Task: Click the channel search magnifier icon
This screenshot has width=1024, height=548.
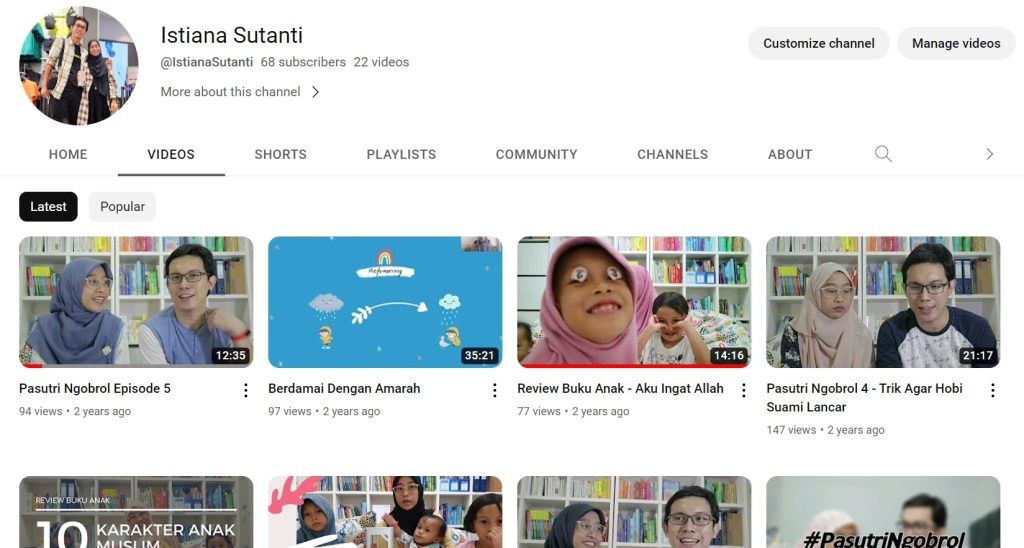Action: (x=883, y=154)
